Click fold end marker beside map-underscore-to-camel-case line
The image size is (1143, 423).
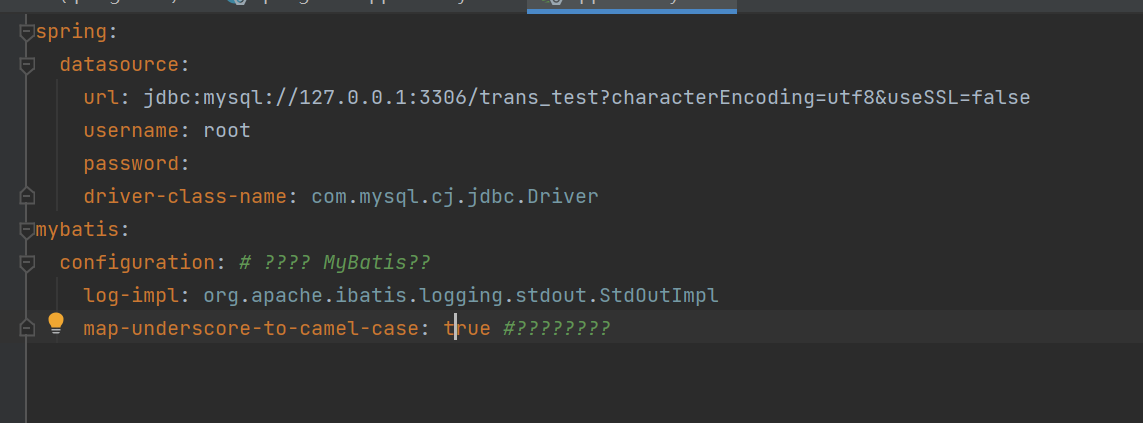[27, 328]
